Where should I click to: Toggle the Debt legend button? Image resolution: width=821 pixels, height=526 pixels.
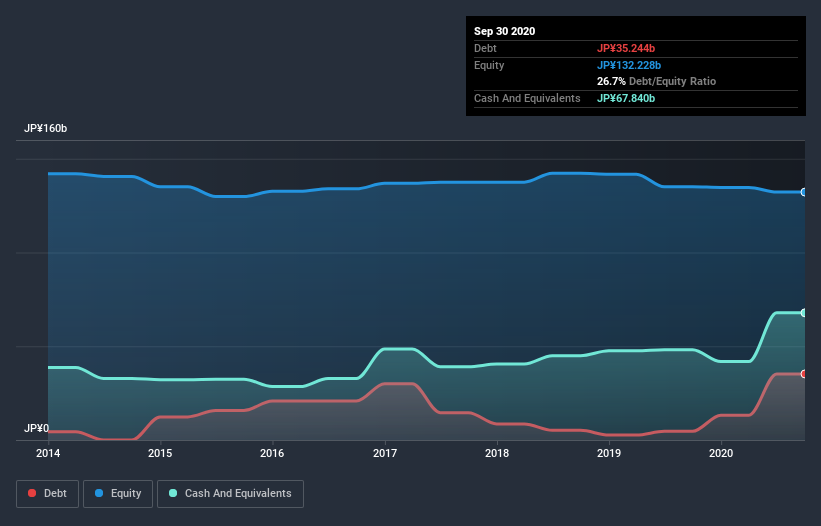(48, 494)
